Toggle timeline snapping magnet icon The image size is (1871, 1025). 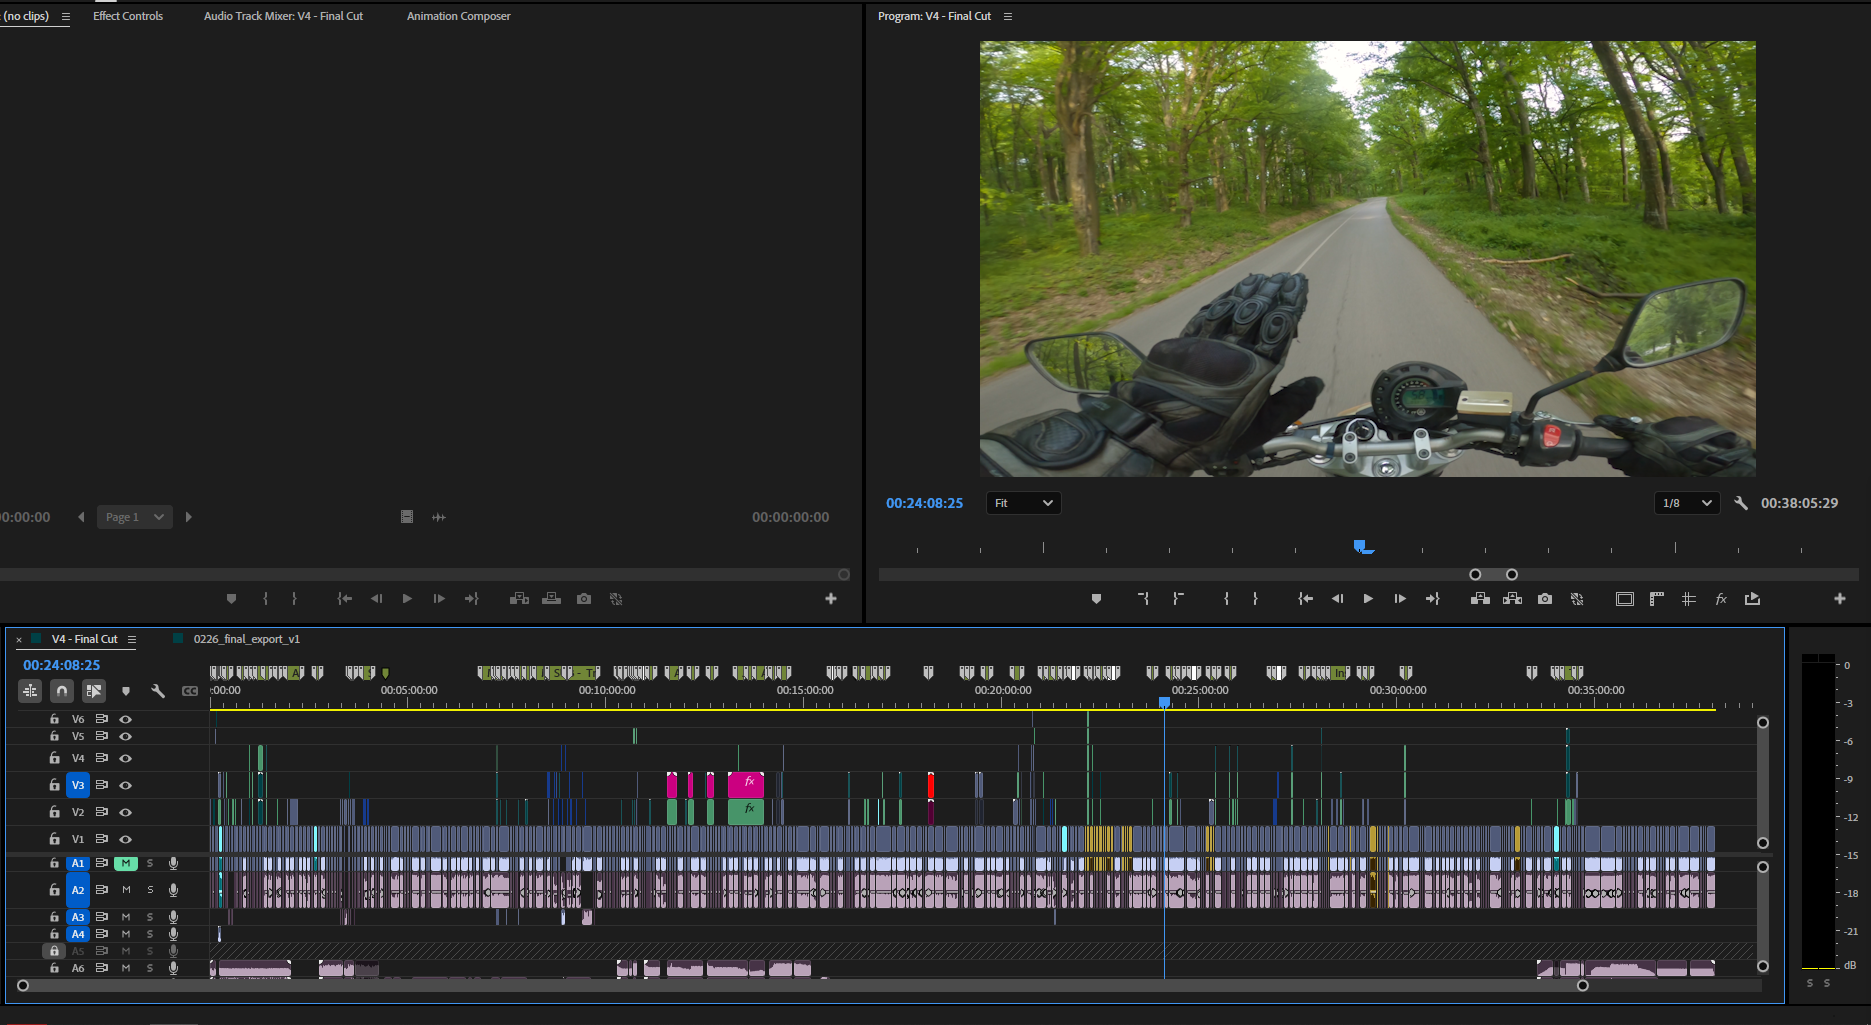62,690
